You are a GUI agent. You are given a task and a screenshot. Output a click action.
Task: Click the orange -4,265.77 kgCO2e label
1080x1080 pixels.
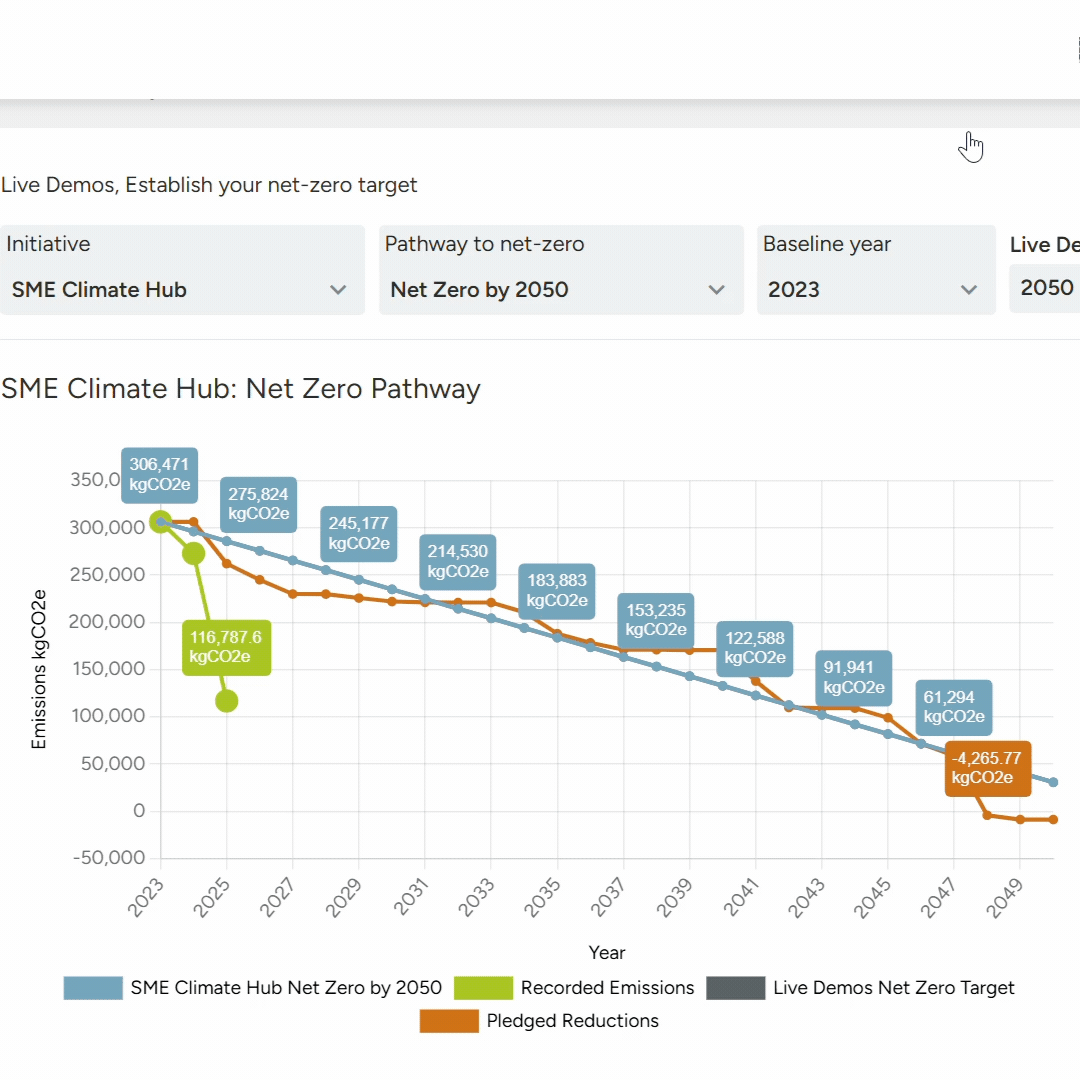click(x=988, y=769)
